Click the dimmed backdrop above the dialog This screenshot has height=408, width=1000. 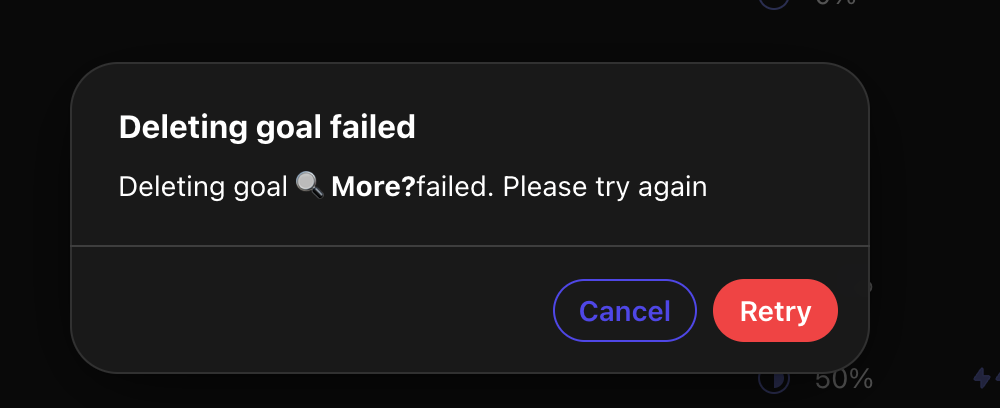(383, 31)
